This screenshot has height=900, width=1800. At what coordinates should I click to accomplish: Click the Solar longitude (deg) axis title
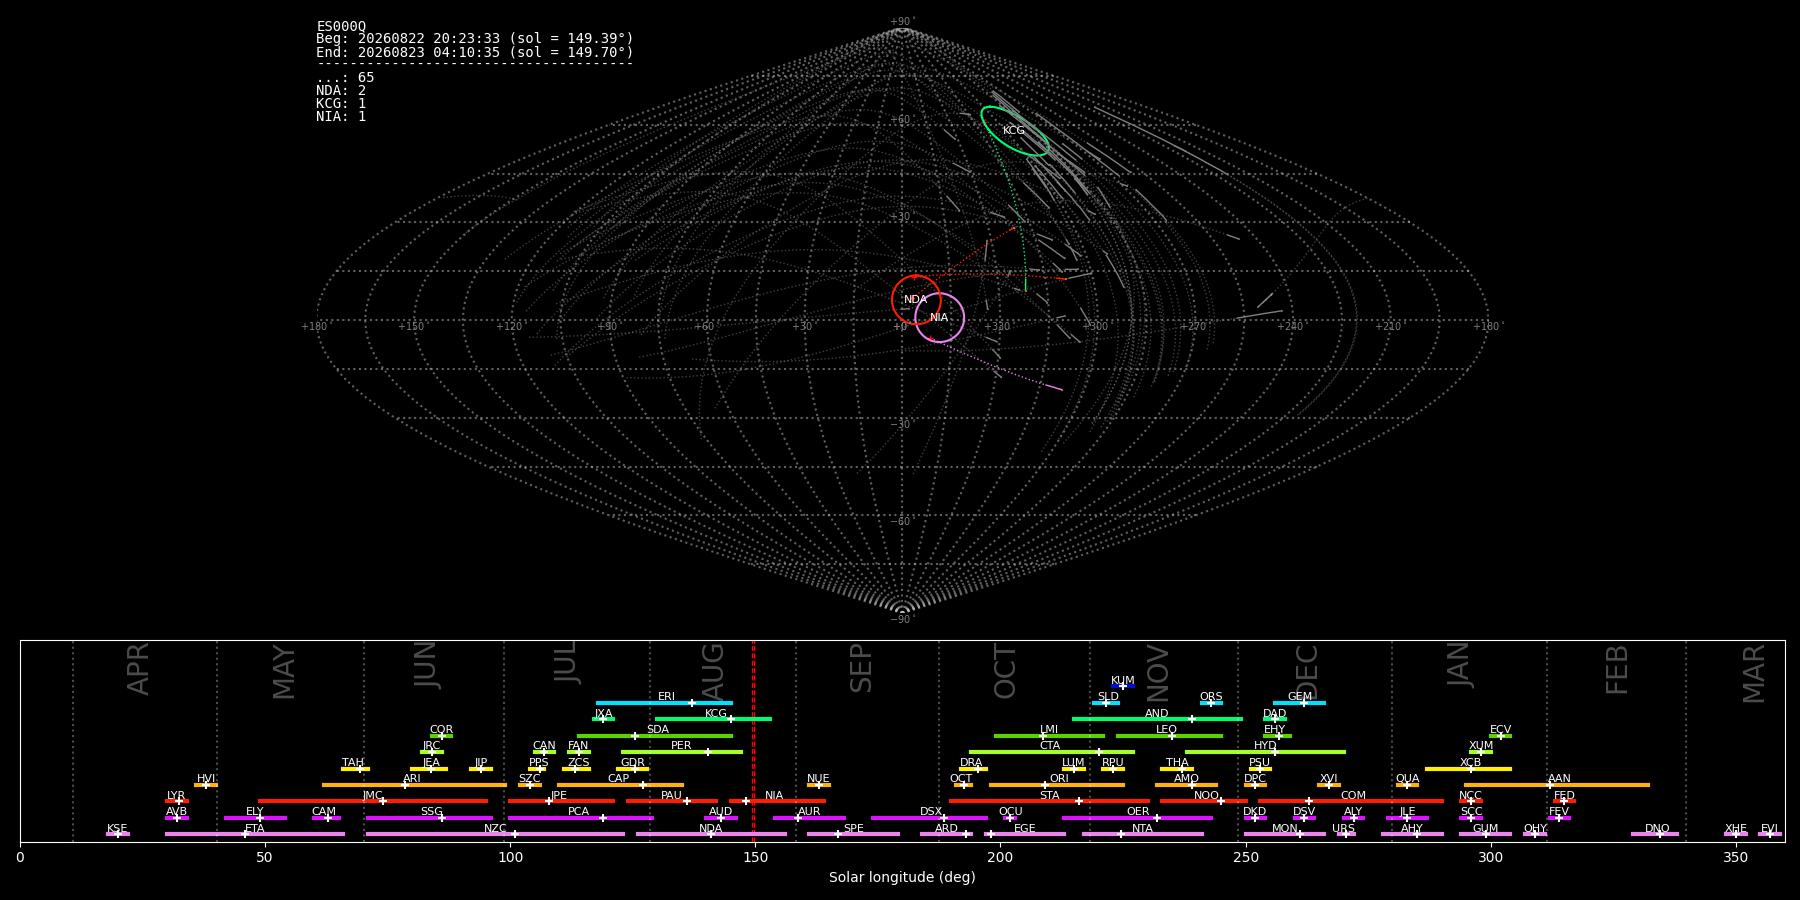coord(902,878)
